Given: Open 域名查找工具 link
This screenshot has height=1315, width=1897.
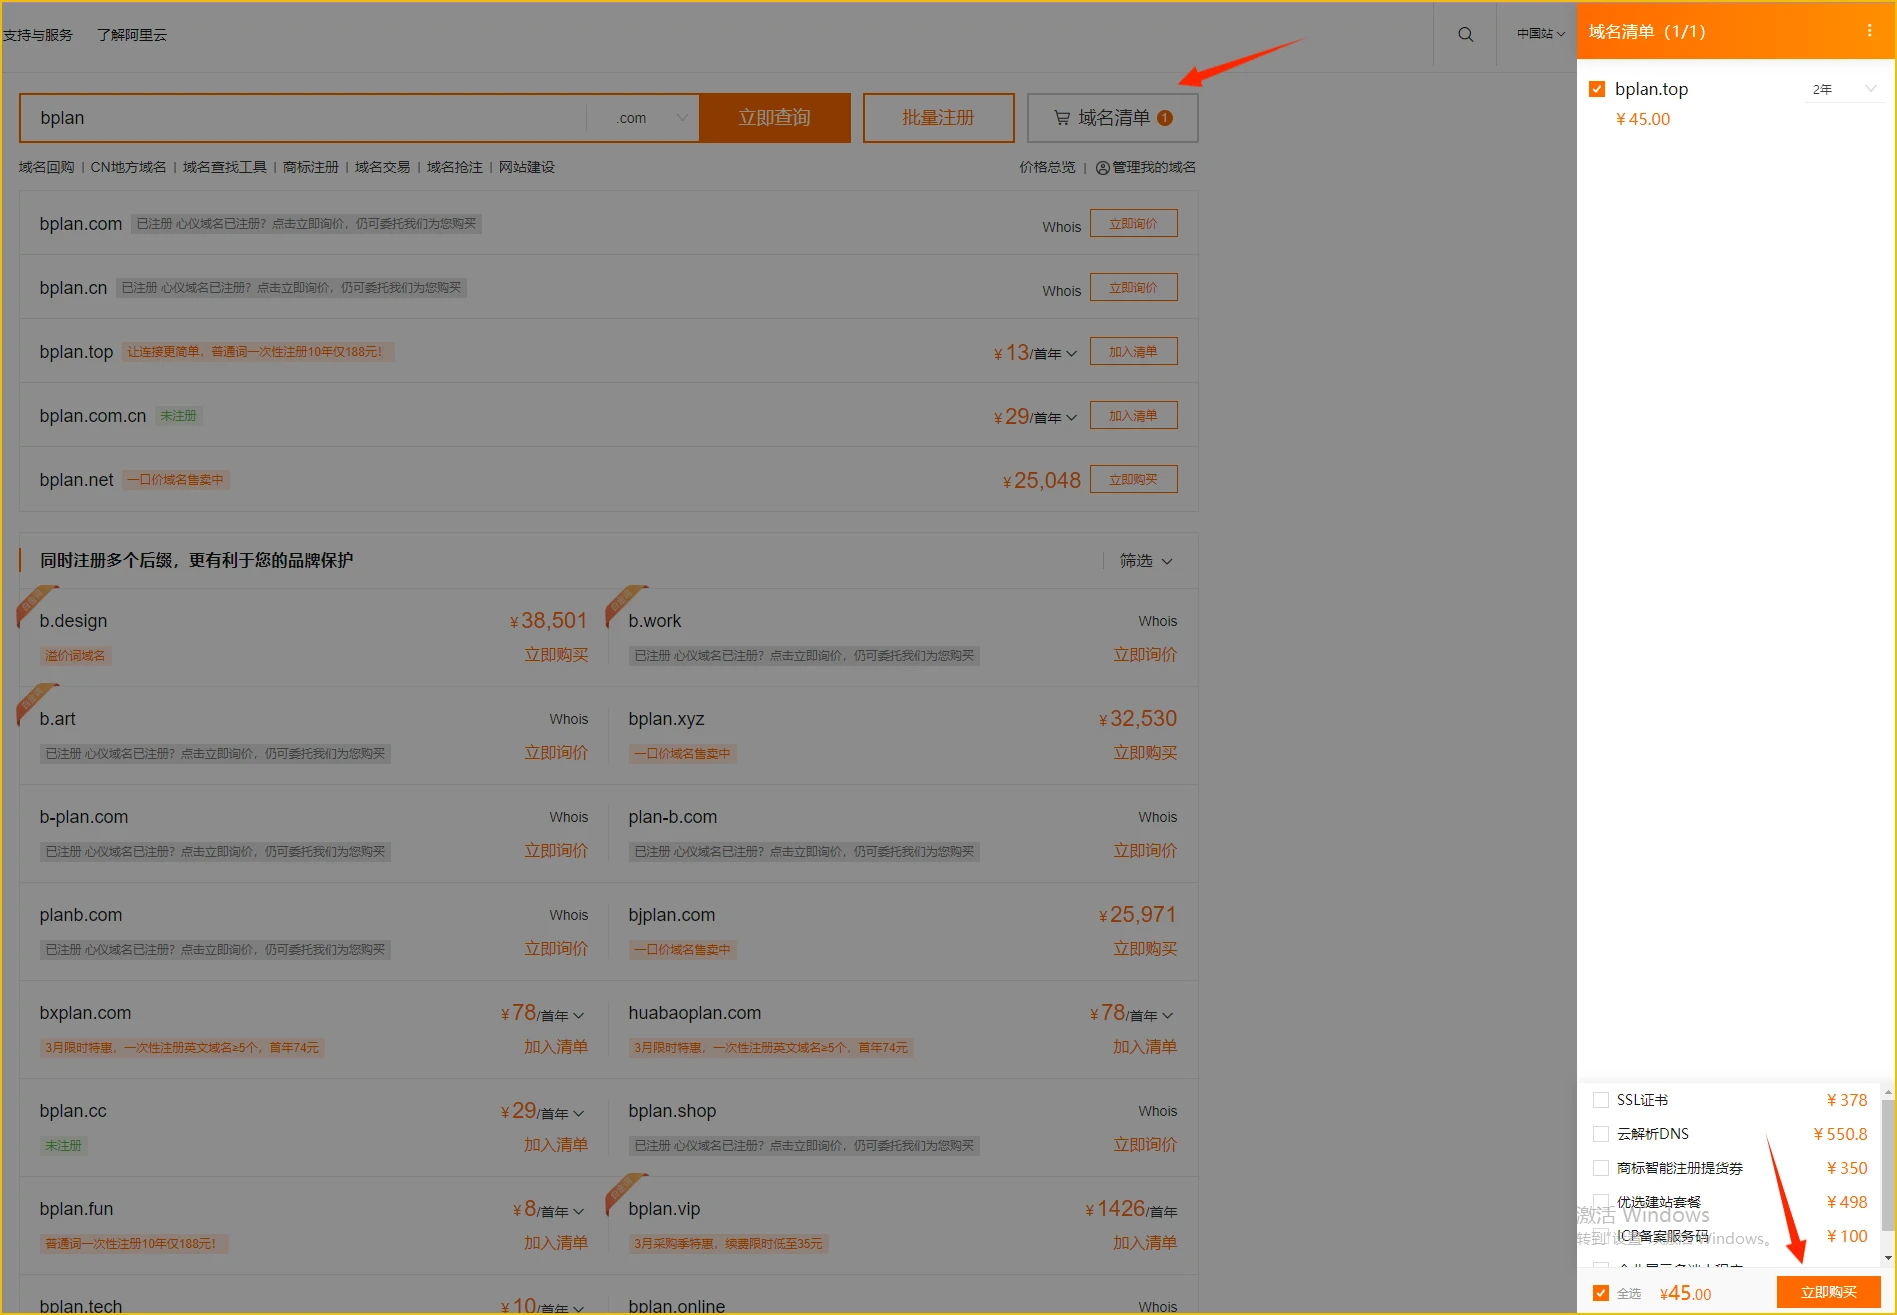Looking at the screenshot, I should pos(225,167).
